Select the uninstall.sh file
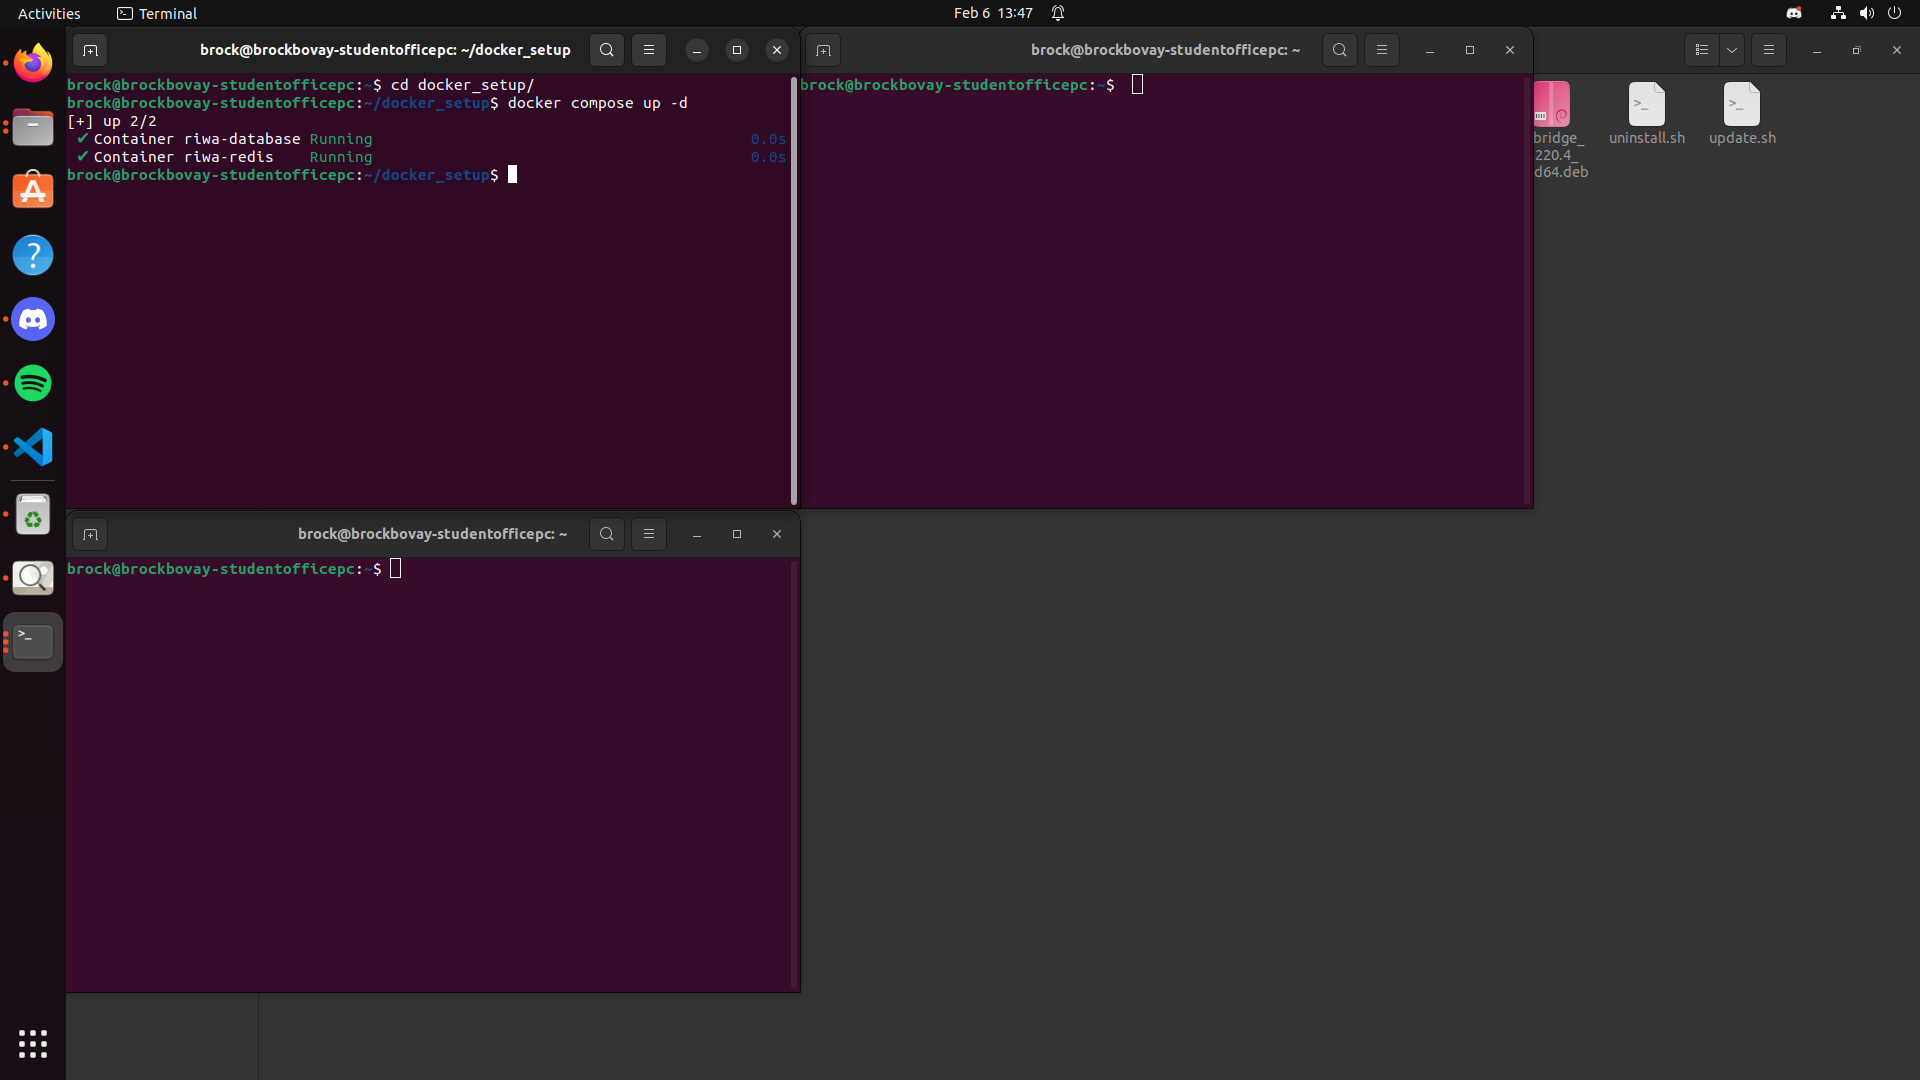This screenshot has height=1080, width=1920. tap(1647, 114)
